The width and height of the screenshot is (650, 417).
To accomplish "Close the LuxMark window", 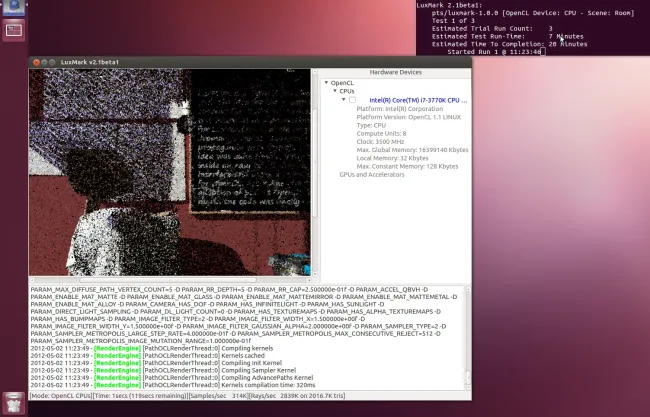I will [x=35, y=60].
